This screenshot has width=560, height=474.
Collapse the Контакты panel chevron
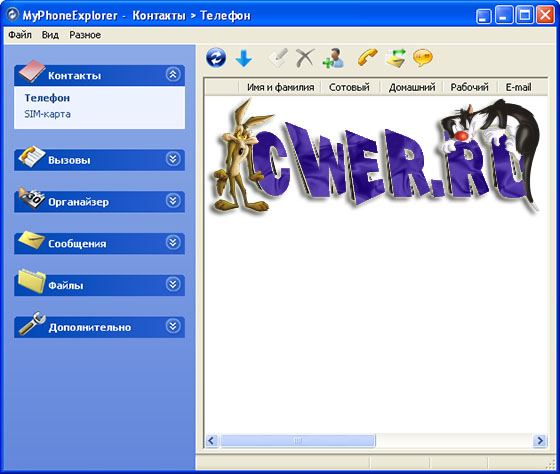[173, 75]
